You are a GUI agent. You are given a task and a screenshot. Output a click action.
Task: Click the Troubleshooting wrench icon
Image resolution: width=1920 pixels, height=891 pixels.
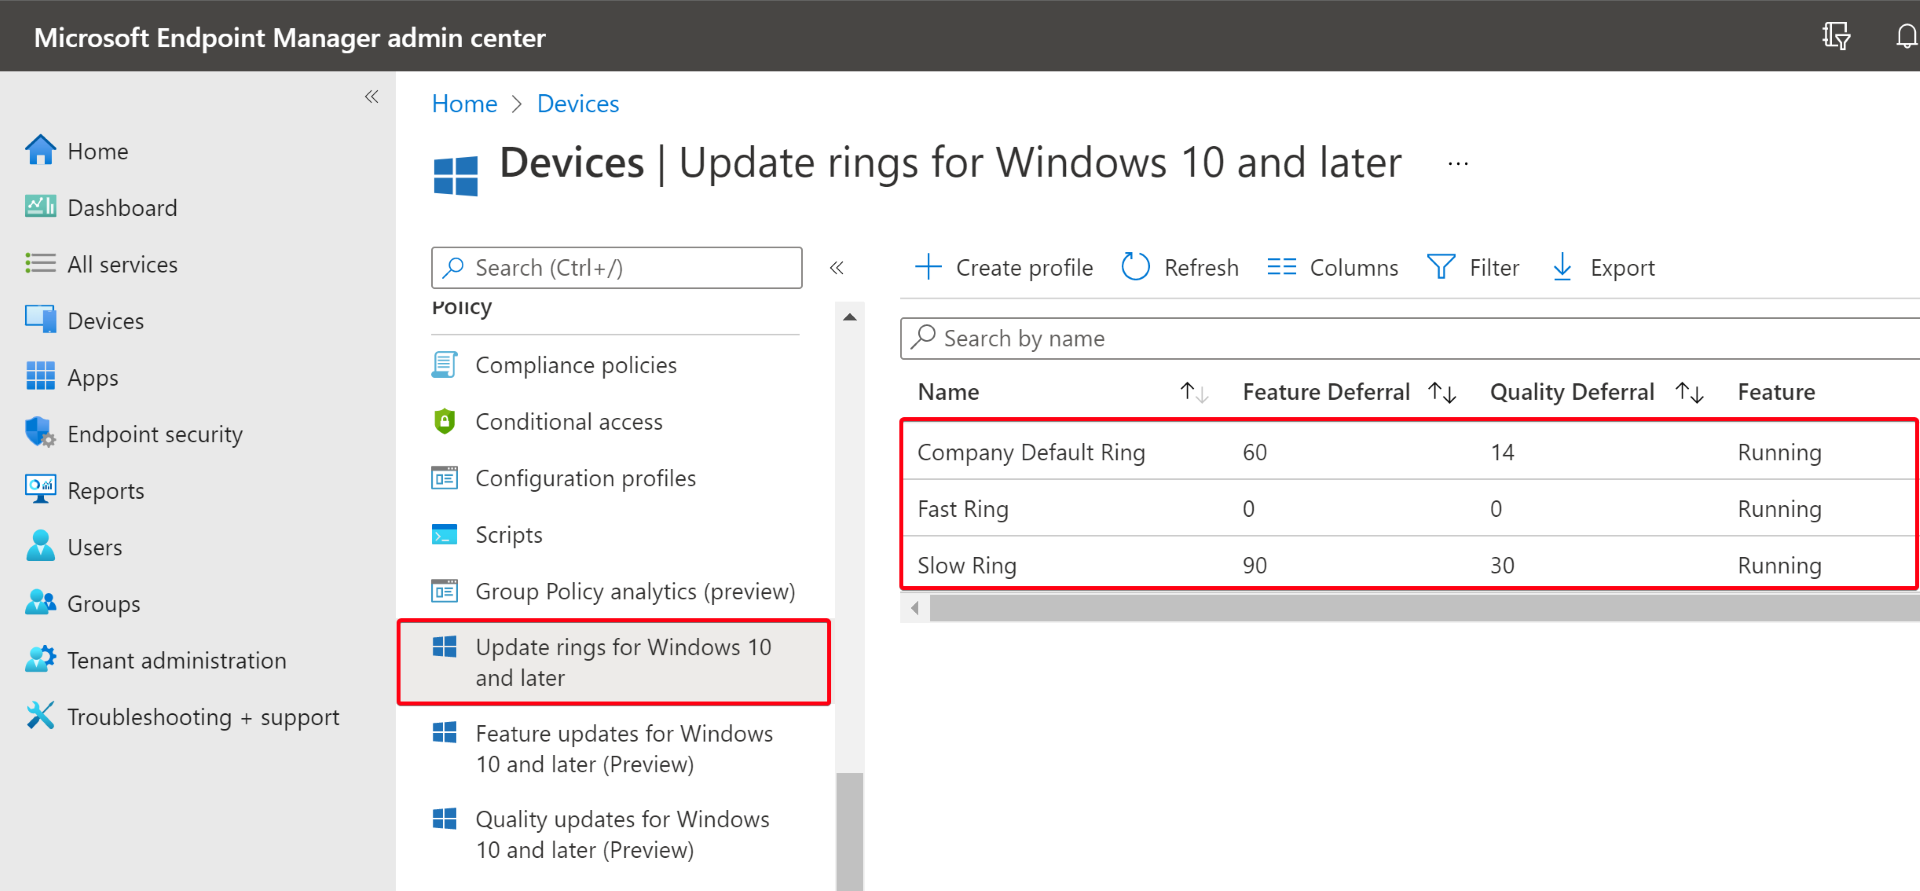tap(40, 716)
